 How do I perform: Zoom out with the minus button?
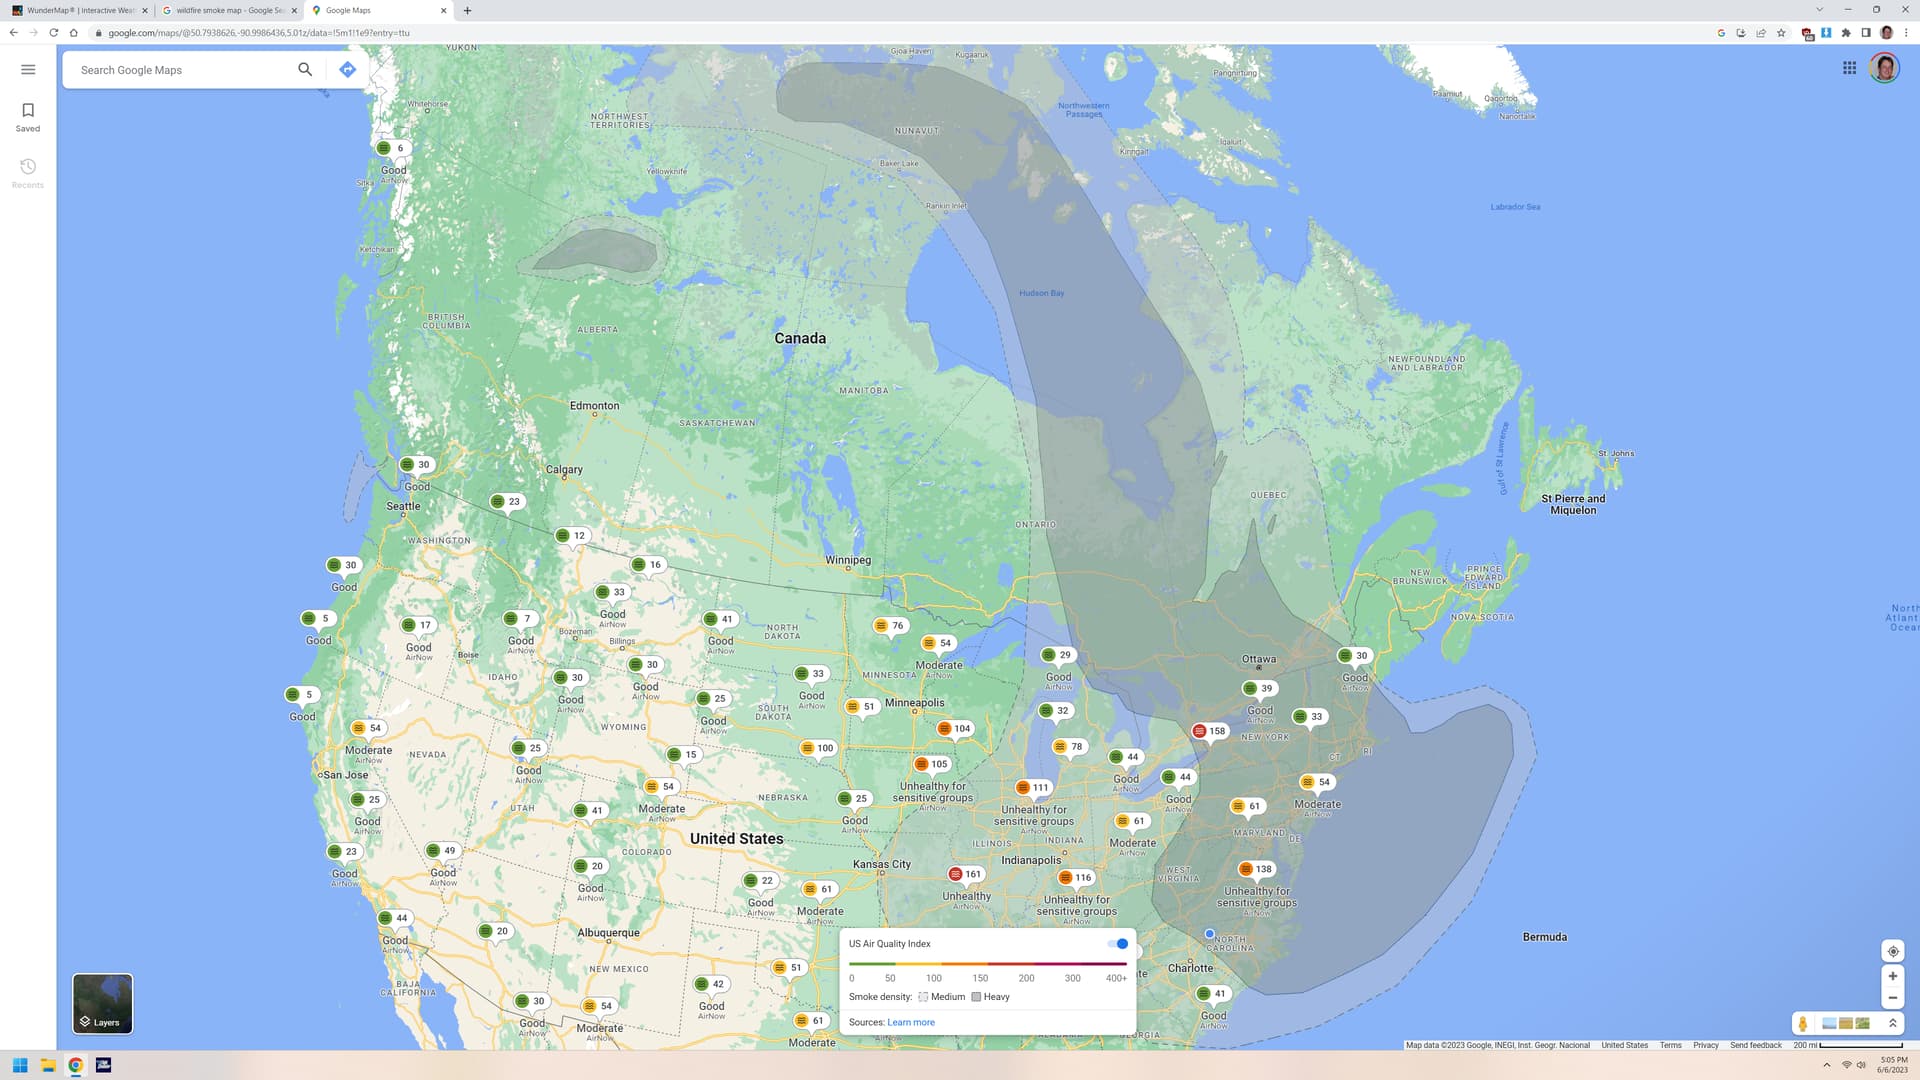[1892, 998]
